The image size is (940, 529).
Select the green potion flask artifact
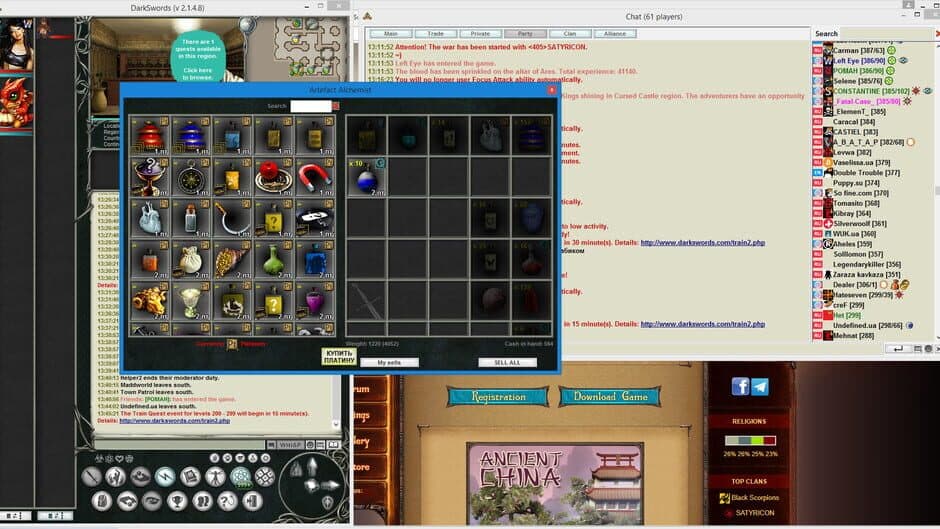click(273, 260)
